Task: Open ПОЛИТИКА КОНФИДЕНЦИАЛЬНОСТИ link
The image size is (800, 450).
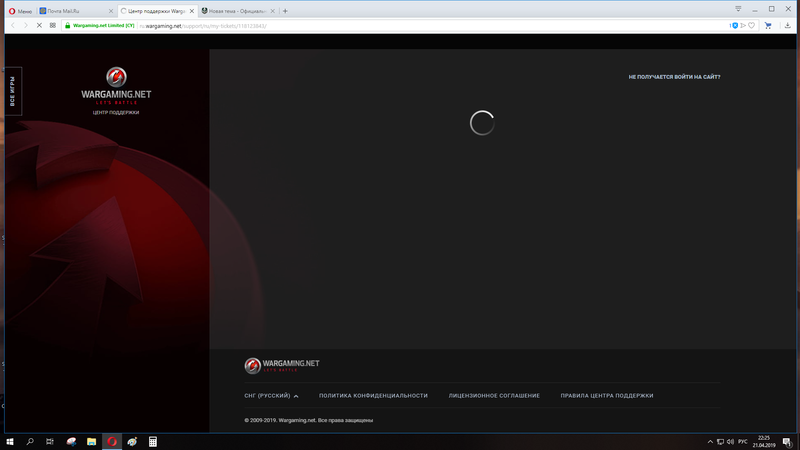Action: (x=373, y=395)
